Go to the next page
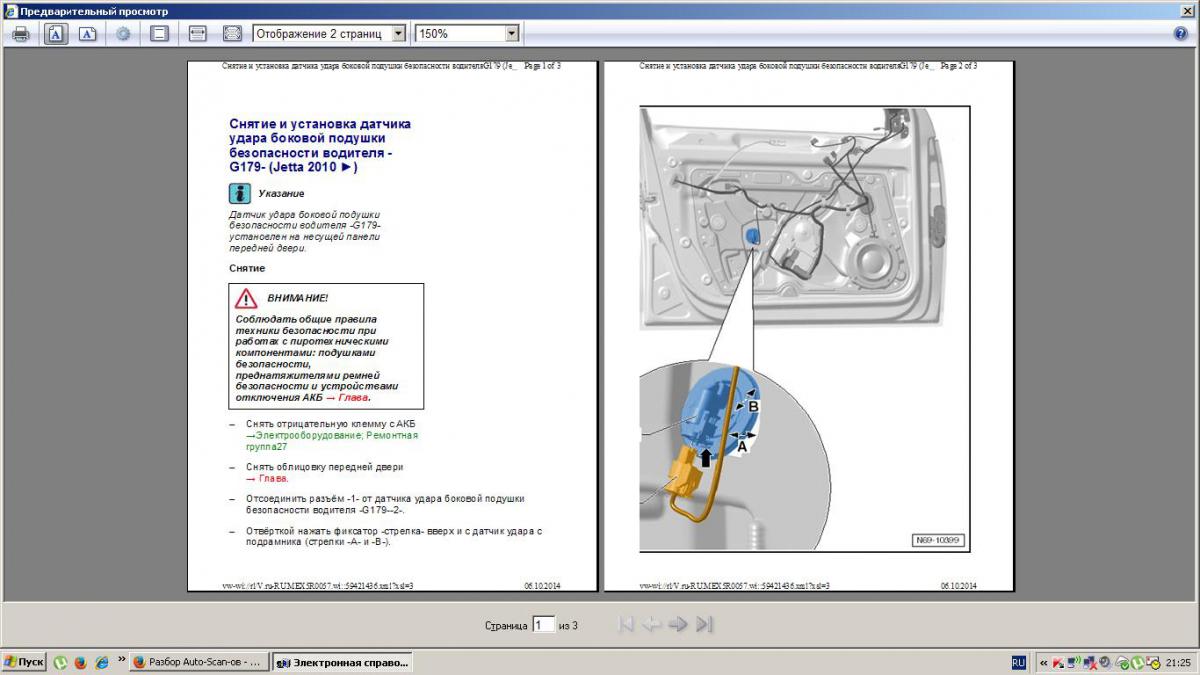1200x675 pixels. click(678, 624)
